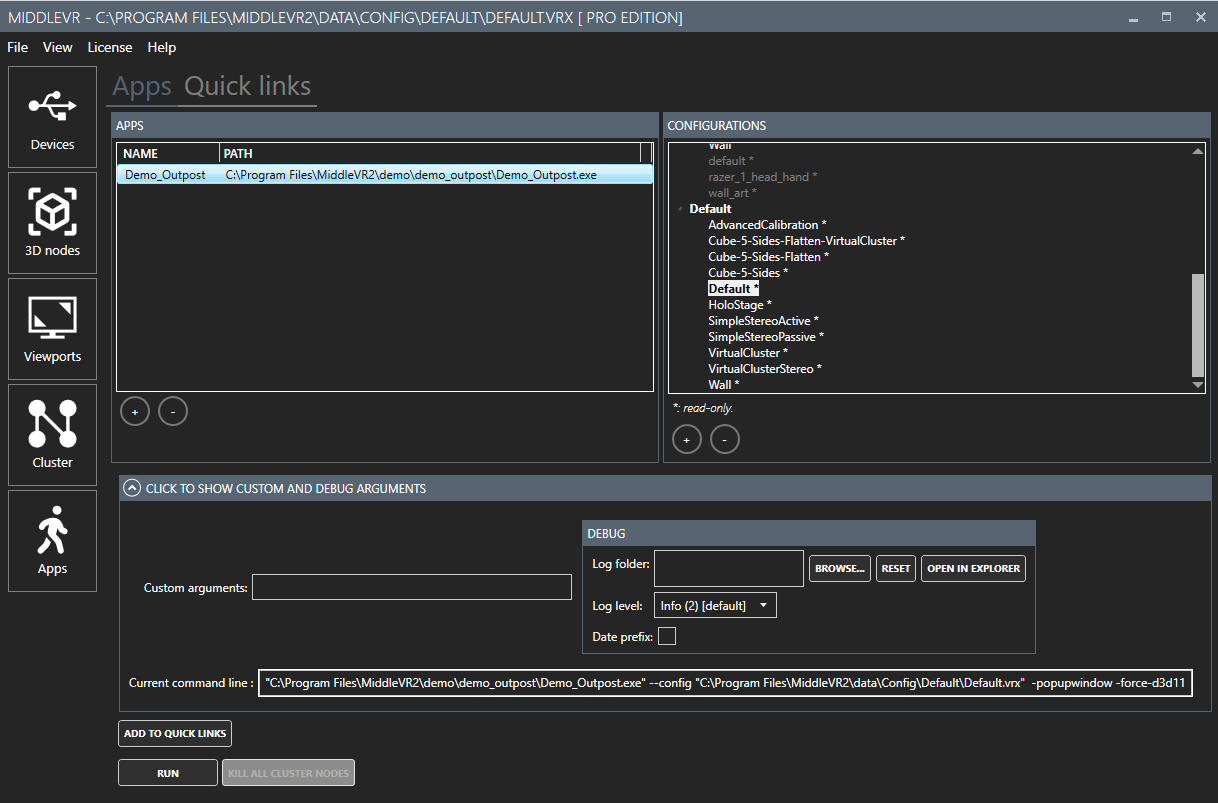Select the VirtualCluster * configuration
Screen dimensions: 1218x803
pos(748,353)
